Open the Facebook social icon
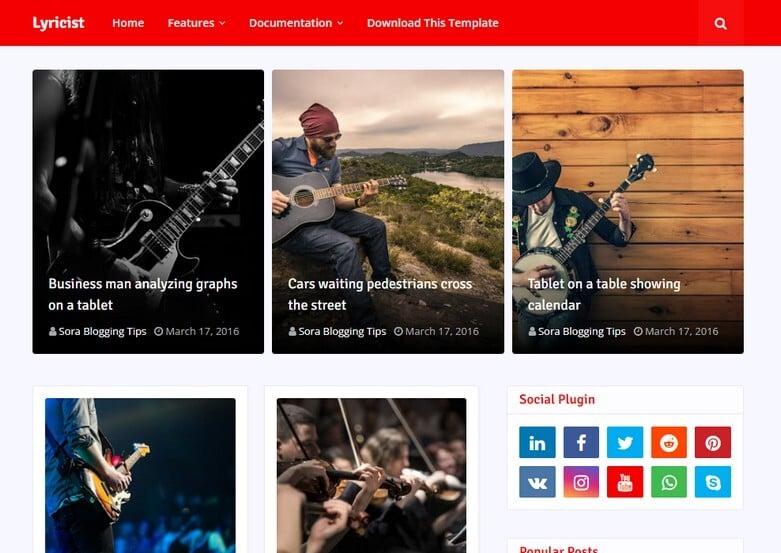The height and width of the screenshot is (553, 781). tap(581, 442)
